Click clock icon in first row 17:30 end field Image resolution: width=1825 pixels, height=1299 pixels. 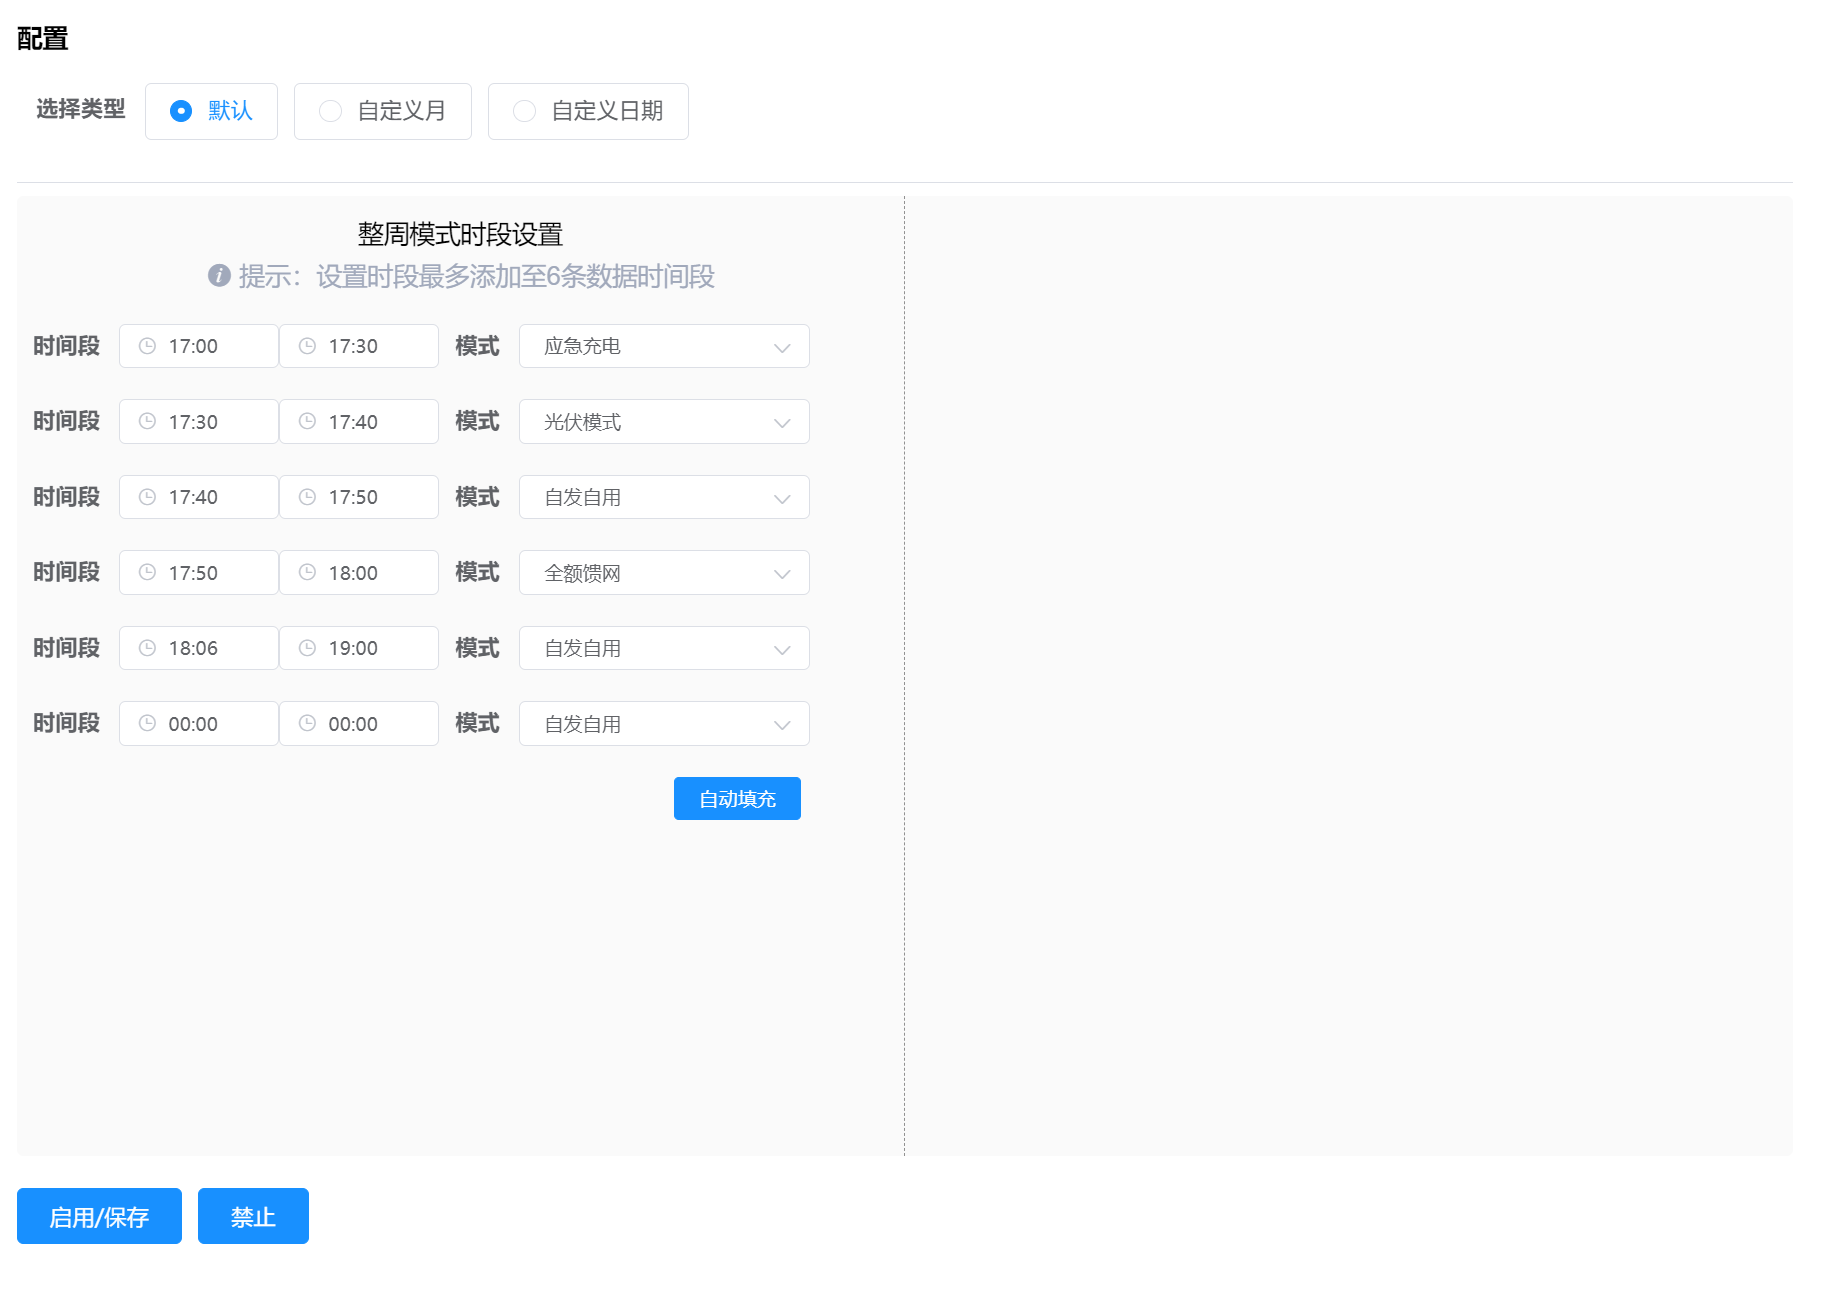coord(307,346)
